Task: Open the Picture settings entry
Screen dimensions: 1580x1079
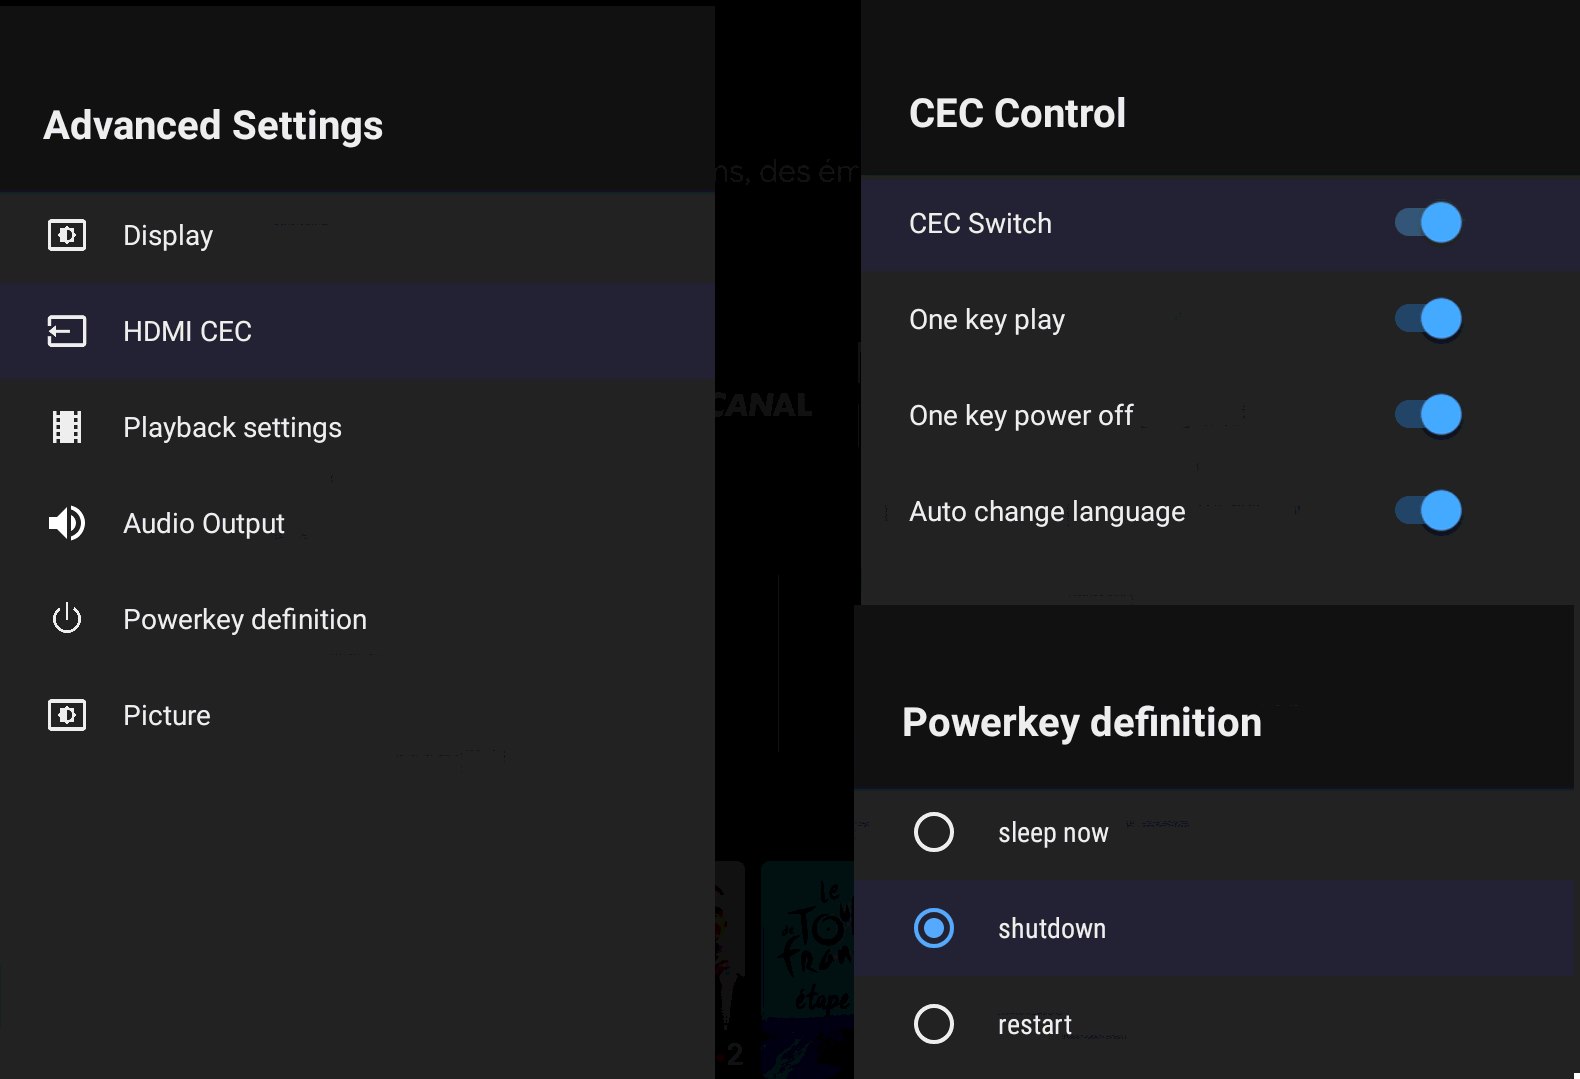Action: tap(357, 715)
